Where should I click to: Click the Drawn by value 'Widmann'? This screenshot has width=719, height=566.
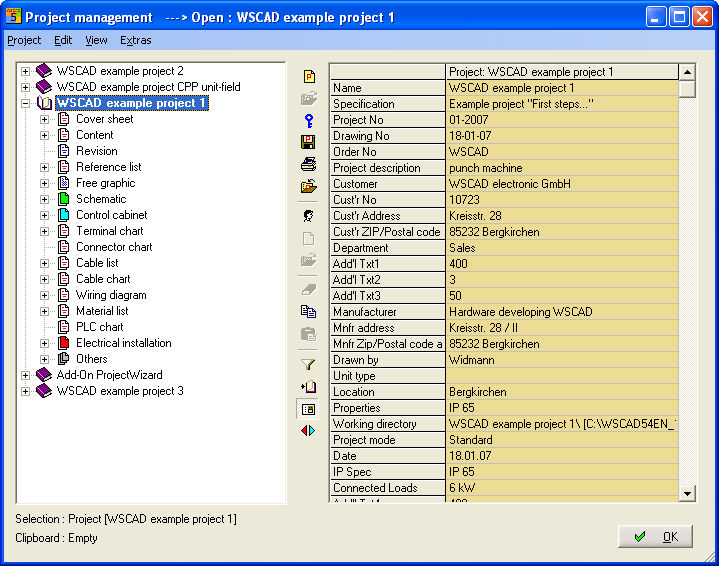[562, 360]
